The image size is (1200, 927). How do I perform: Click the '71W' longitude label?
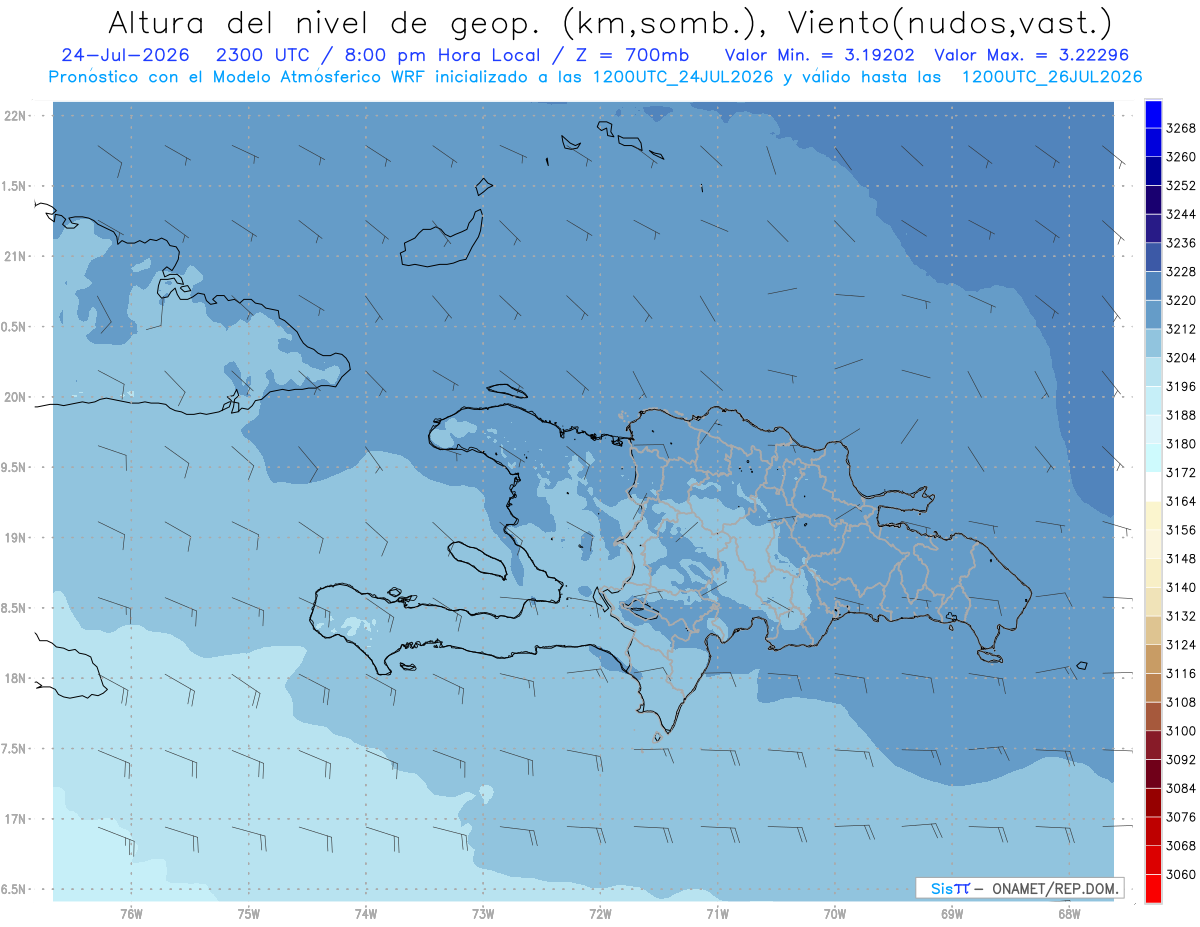717,913
